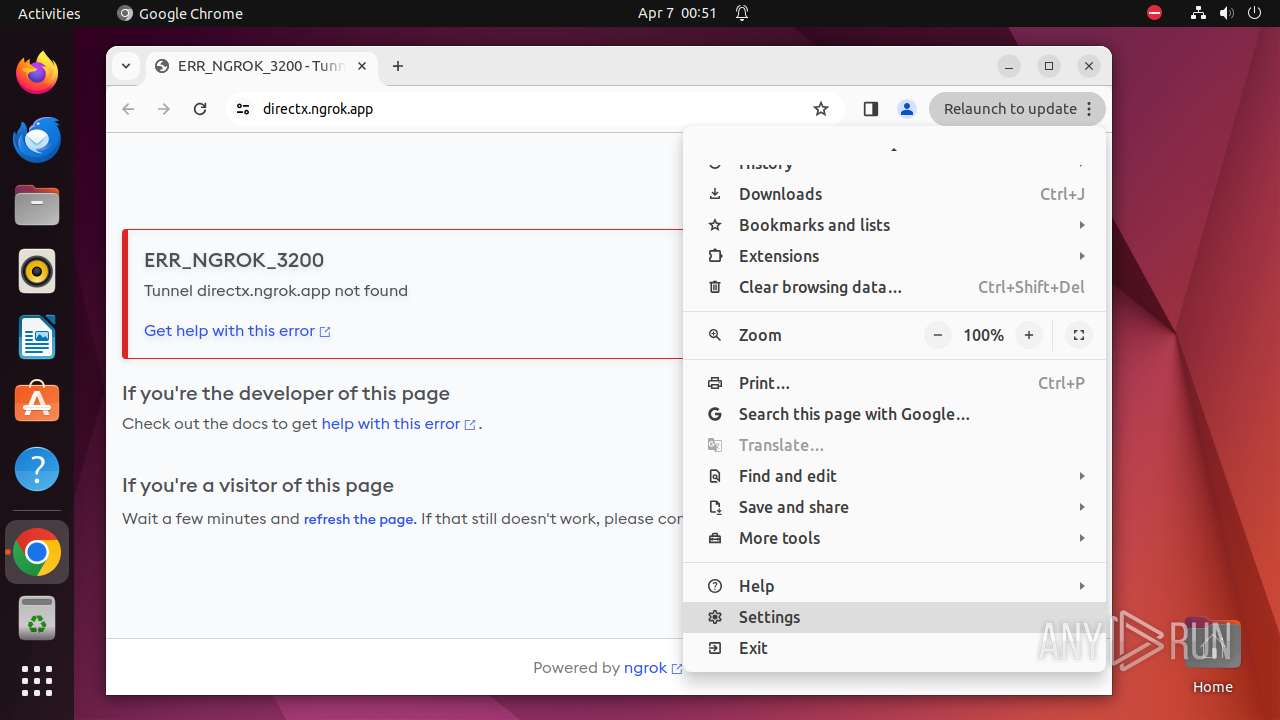Open the tab search dropdown
Screen dimensions: 1280x720
tap(126, 66)
